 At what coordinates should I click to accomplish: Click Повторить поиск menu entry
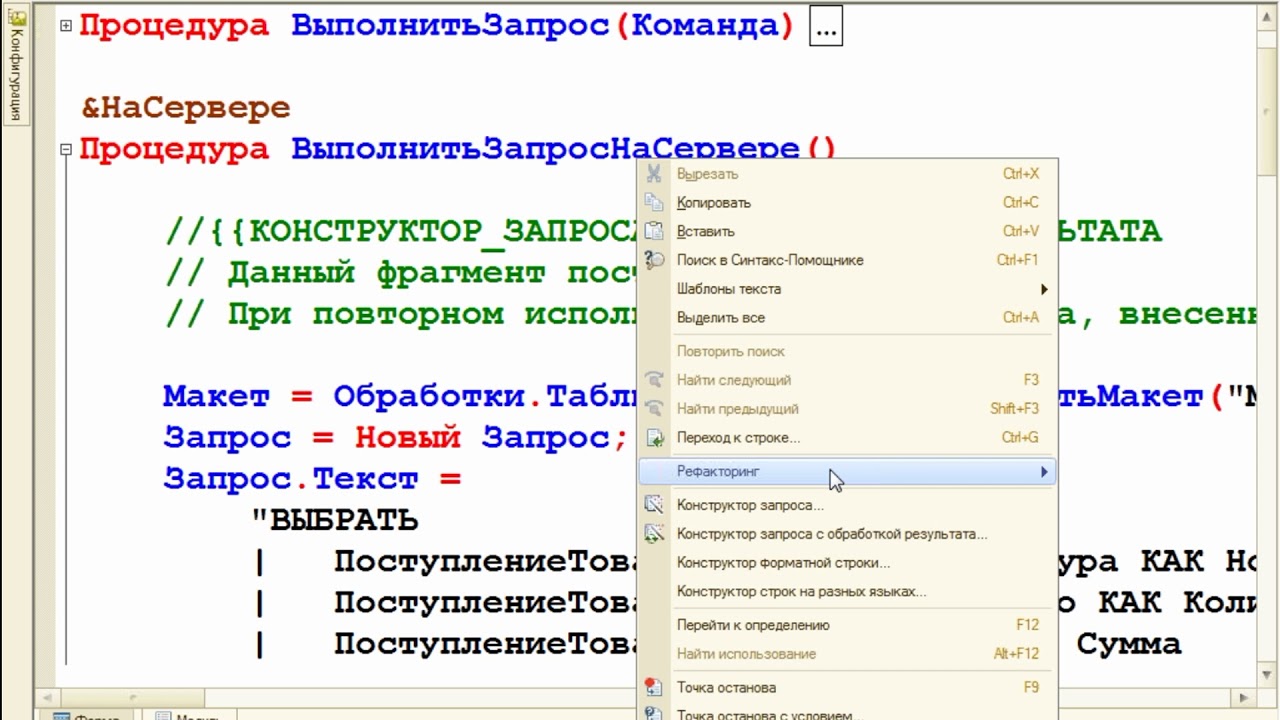847,351
